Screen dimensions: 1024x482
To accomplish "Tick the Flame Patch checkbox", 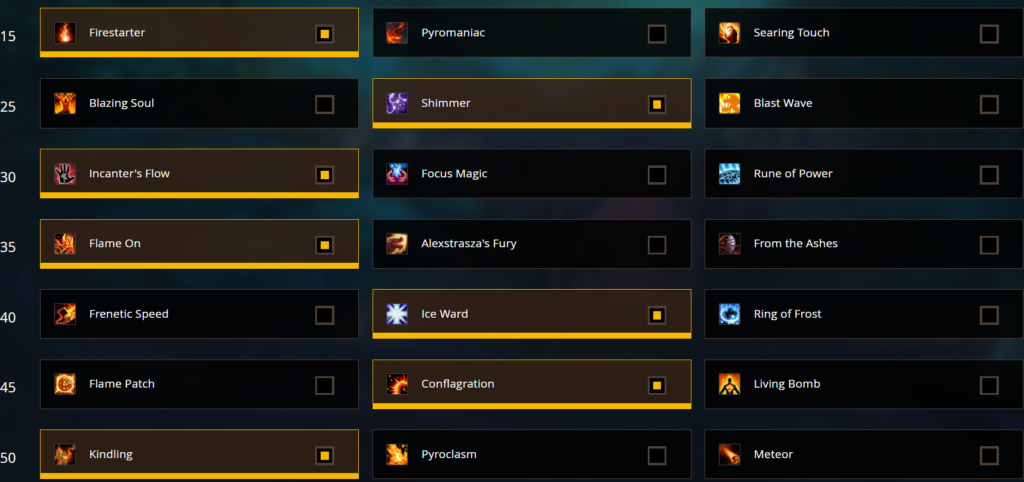I will (325, 385).
